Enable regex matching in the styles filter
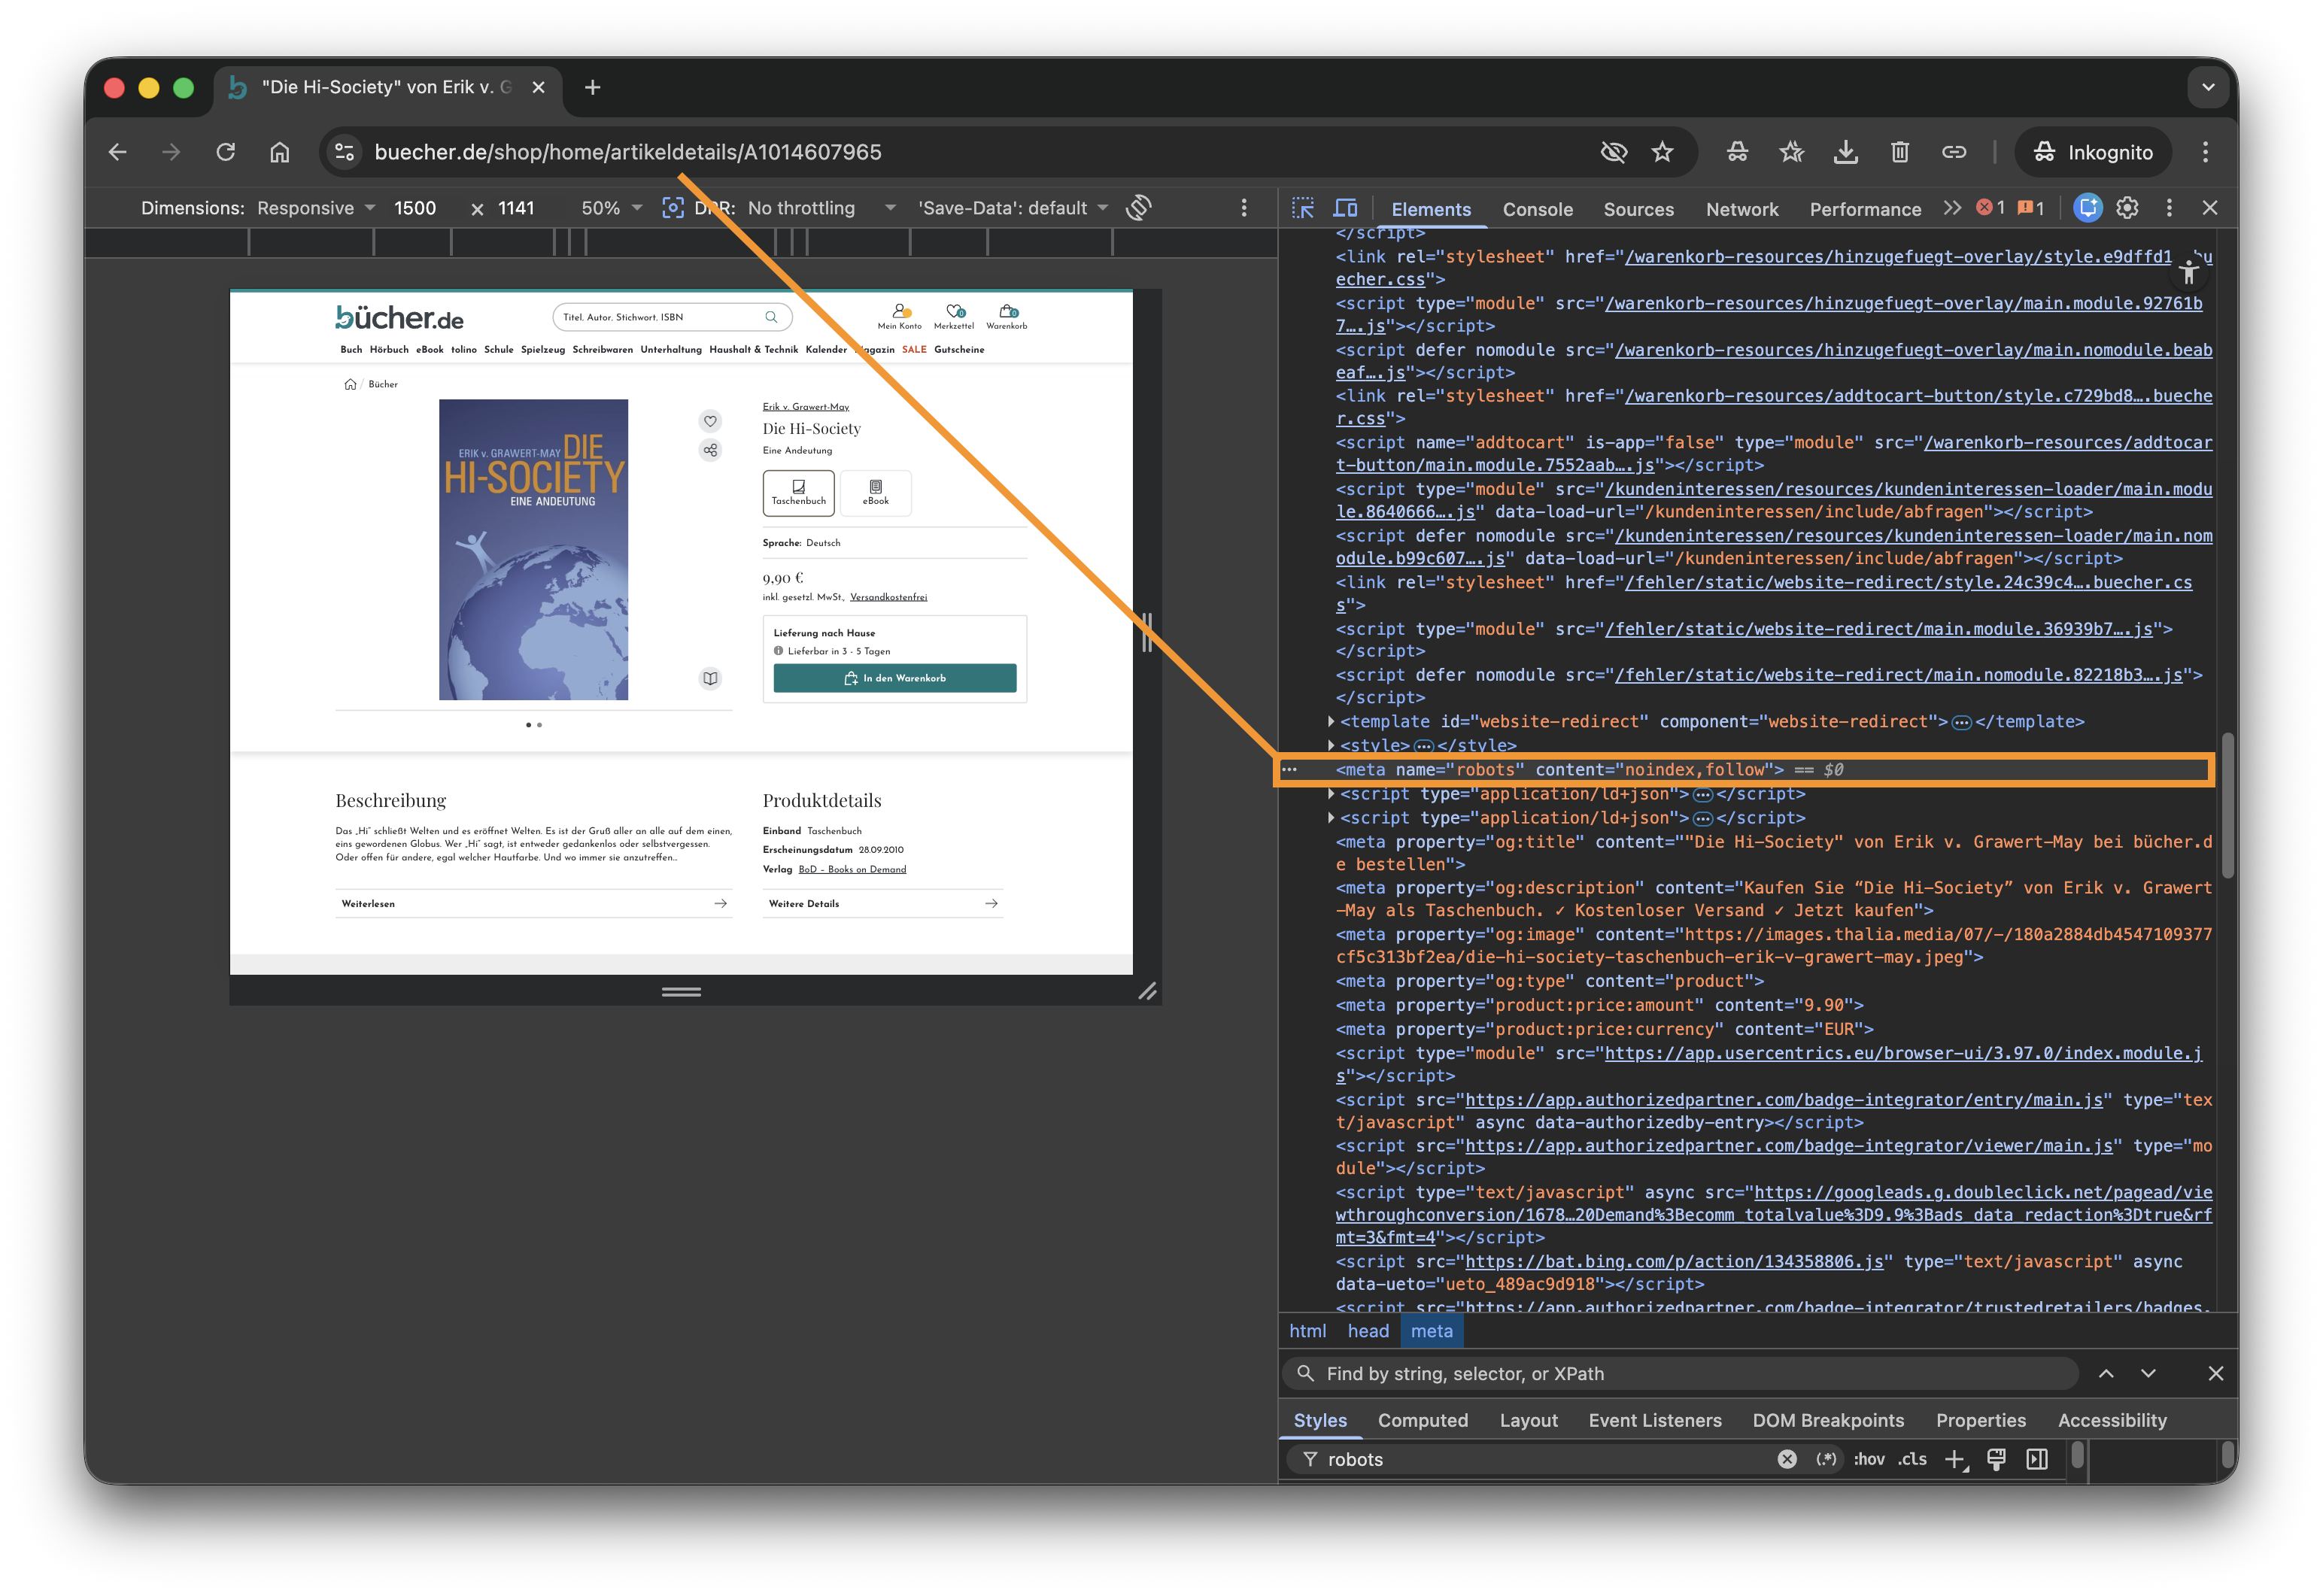Viewport: 2323px width, 1596px height. [1827, 1459]
